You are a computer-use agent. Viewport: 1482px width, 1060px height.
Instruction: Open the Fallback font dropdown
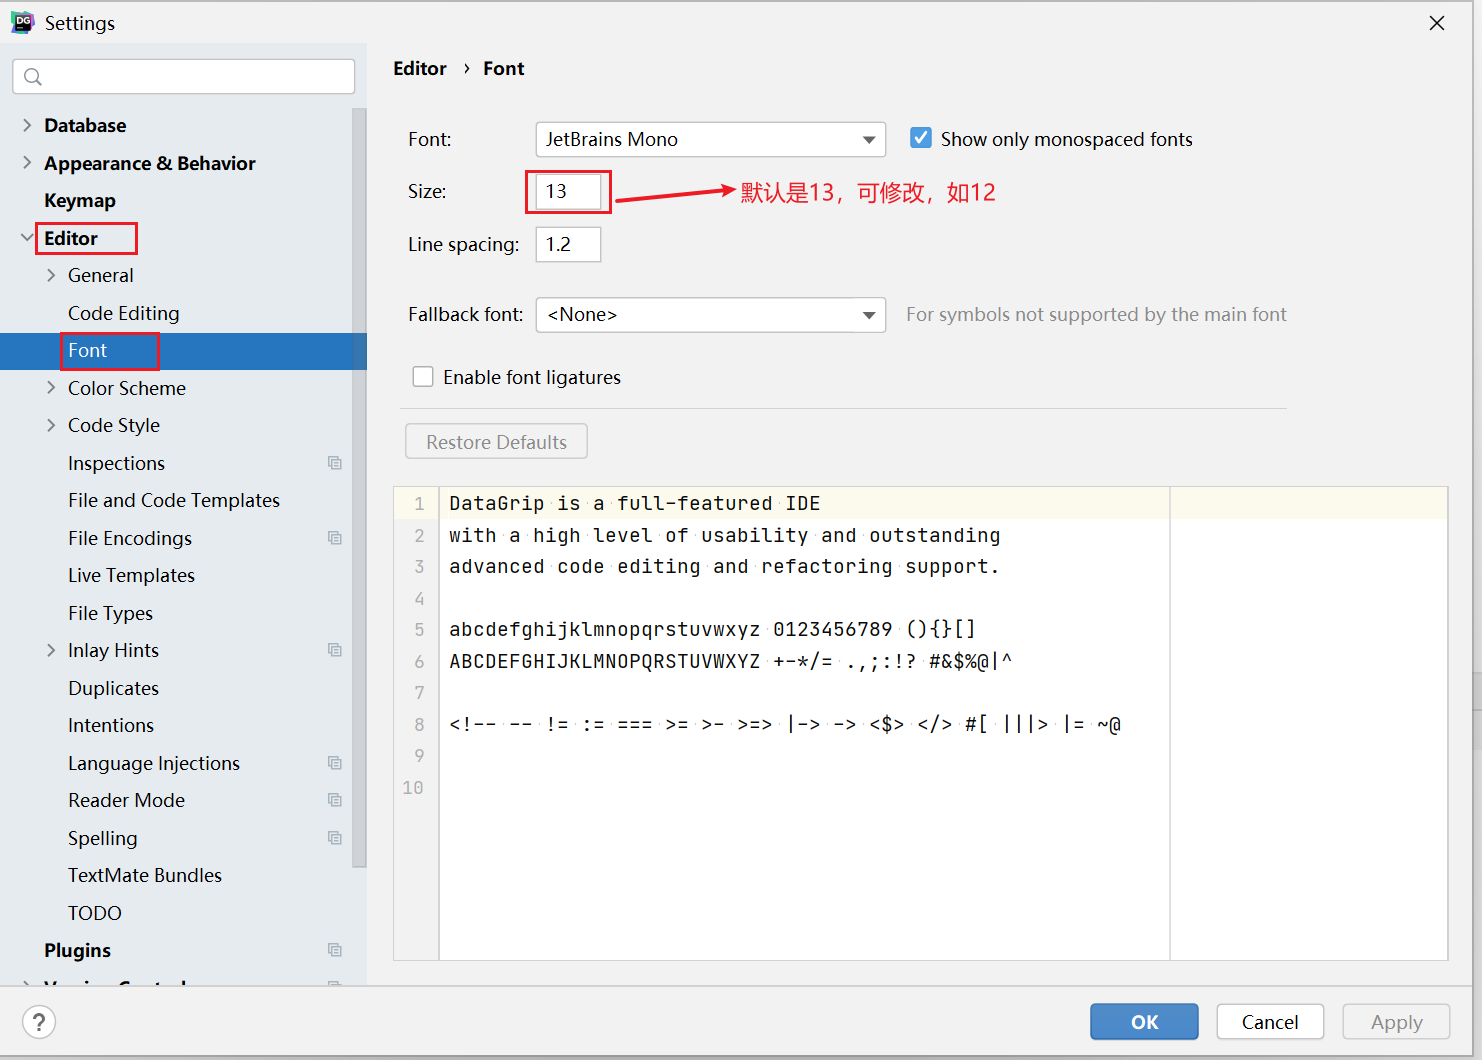click(710, 315)
